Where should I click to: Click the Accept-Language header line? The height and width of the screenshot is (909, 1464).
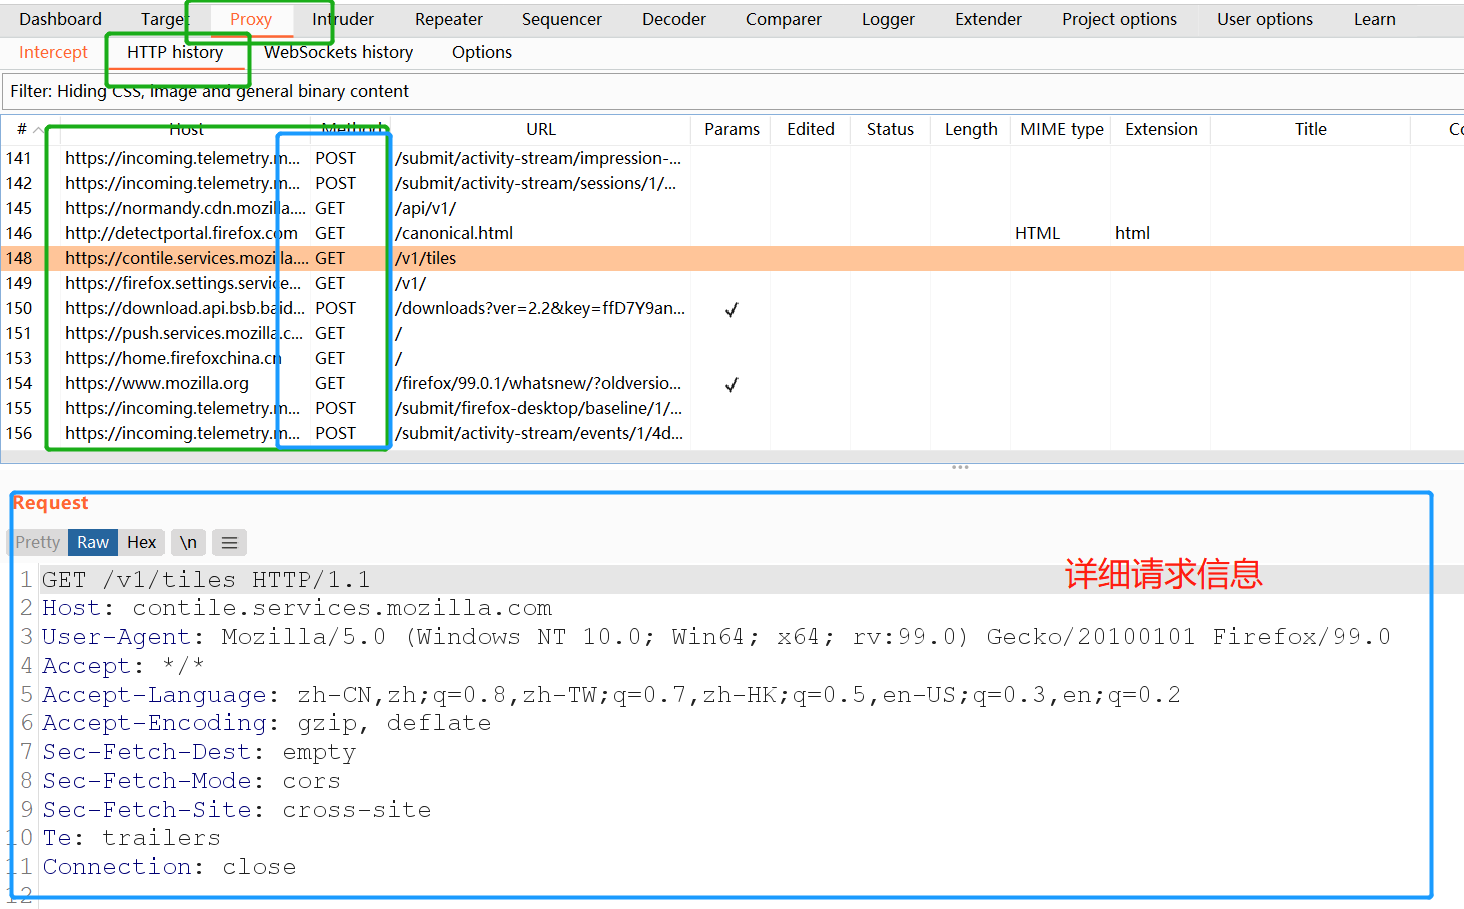611,695
